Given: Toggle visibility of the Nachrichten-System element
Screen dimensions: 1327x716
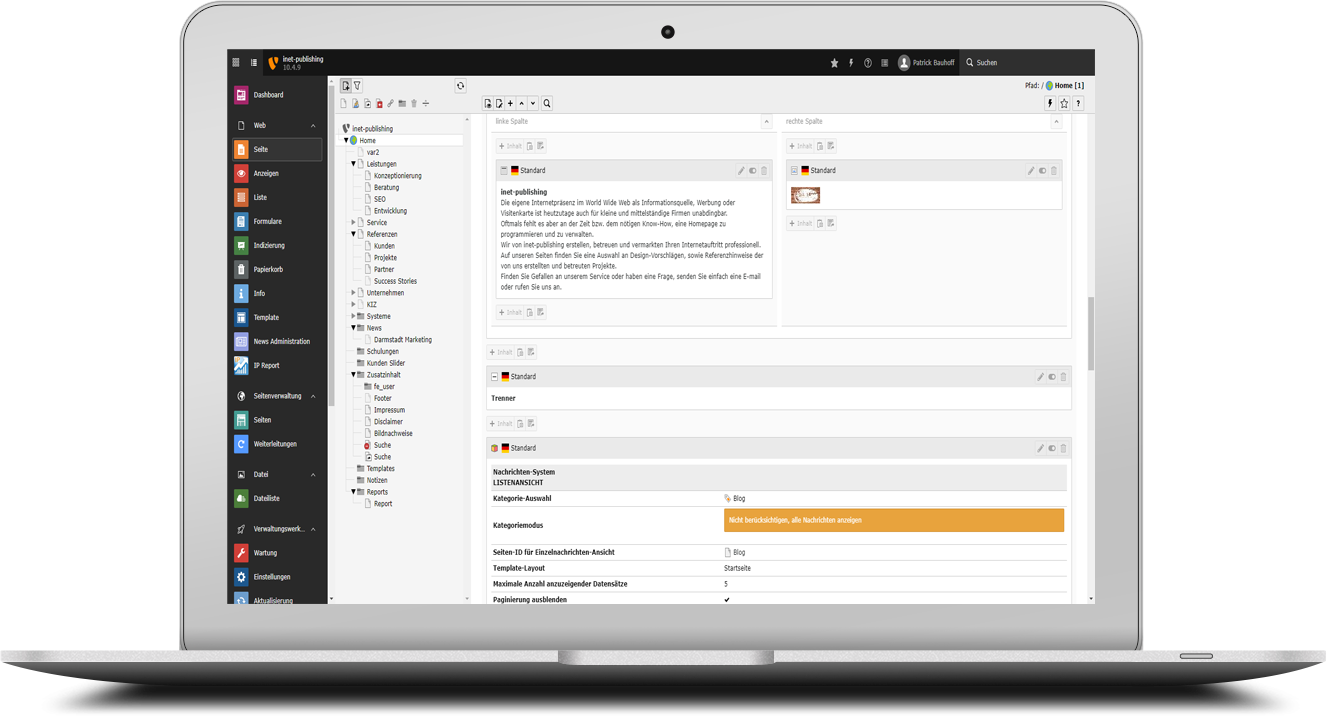Looking at the screenshot, I should pos(1052,449).
